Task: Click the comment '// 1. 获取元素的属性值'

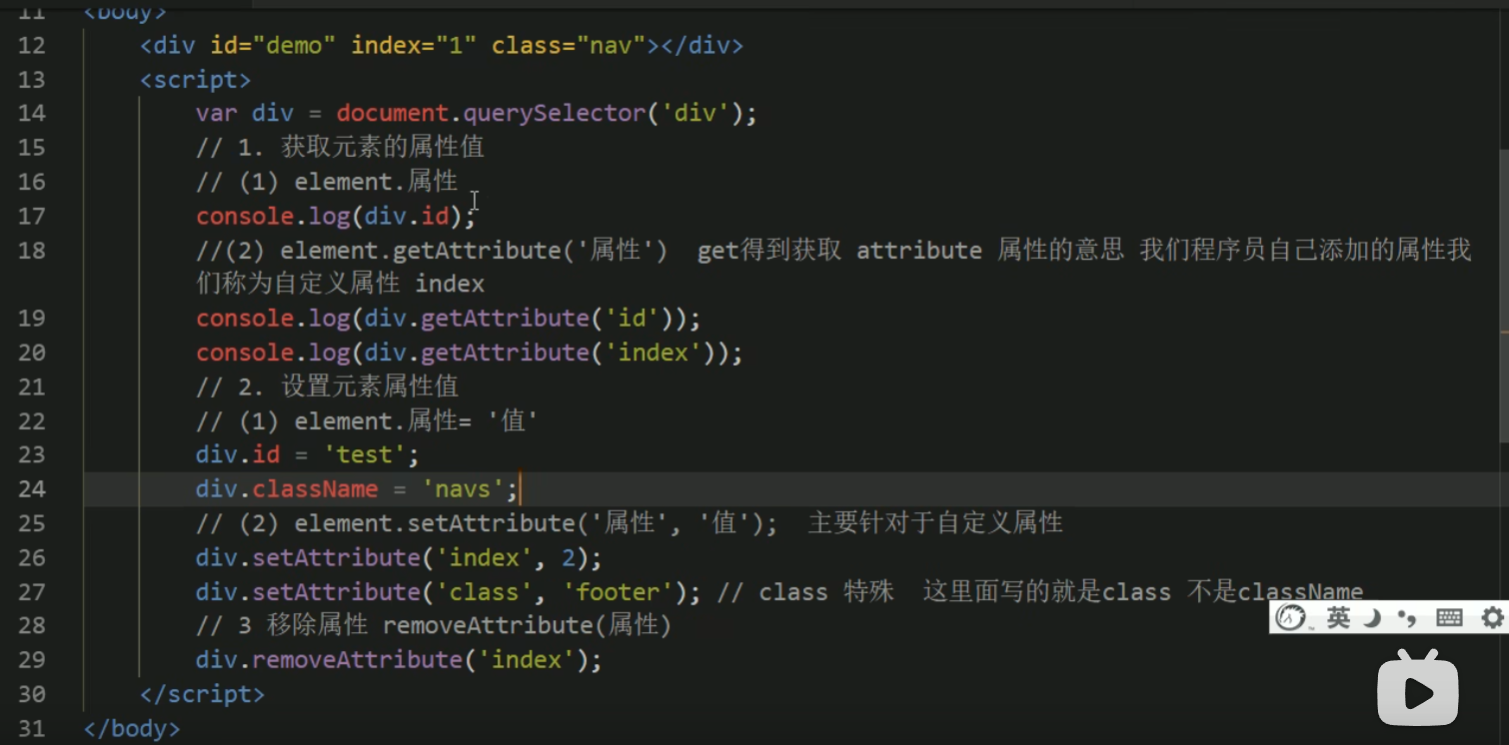Action: [x=340, y=147]
